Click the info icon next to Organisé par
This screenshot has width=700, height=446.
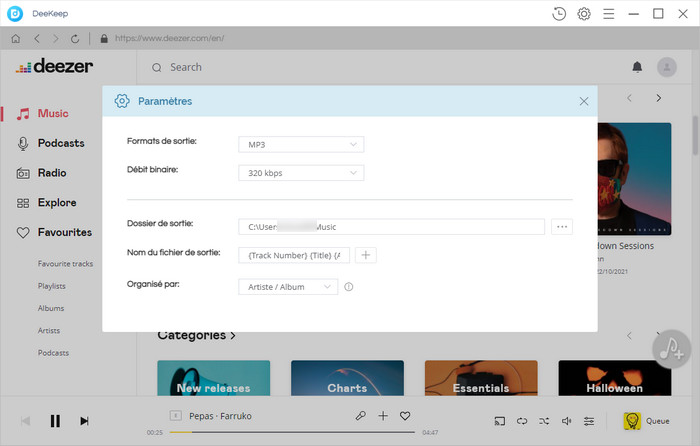point(349,287)
